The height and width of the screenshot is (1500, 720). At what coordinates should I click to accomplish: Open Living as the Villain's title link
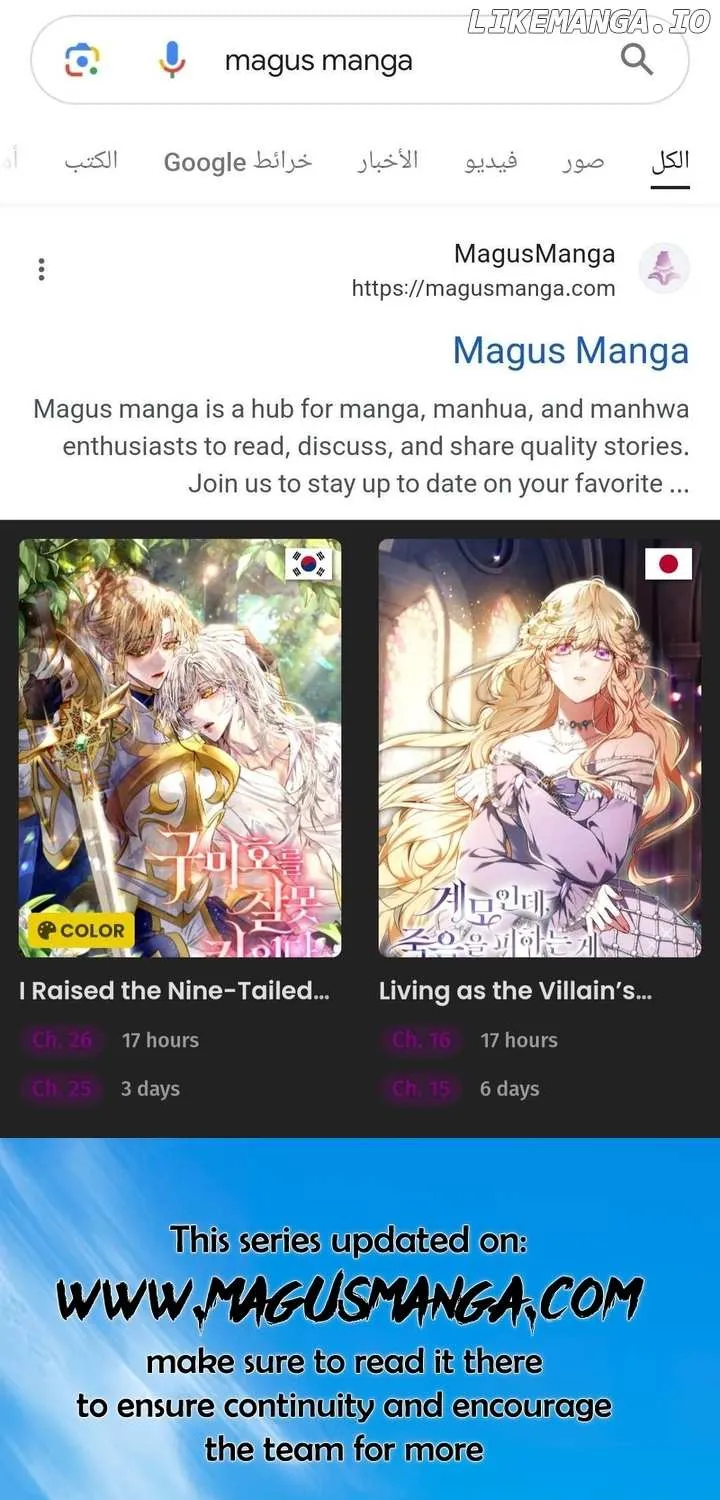[515, 991]
